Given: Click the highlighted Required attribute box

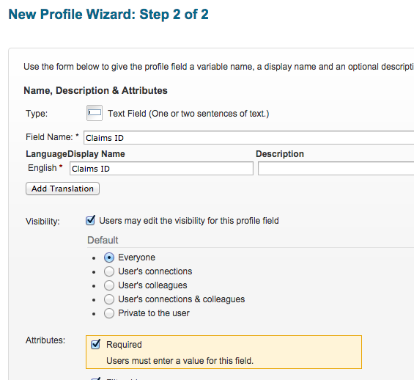Looking at the screenshot, I should click(224, 352).
